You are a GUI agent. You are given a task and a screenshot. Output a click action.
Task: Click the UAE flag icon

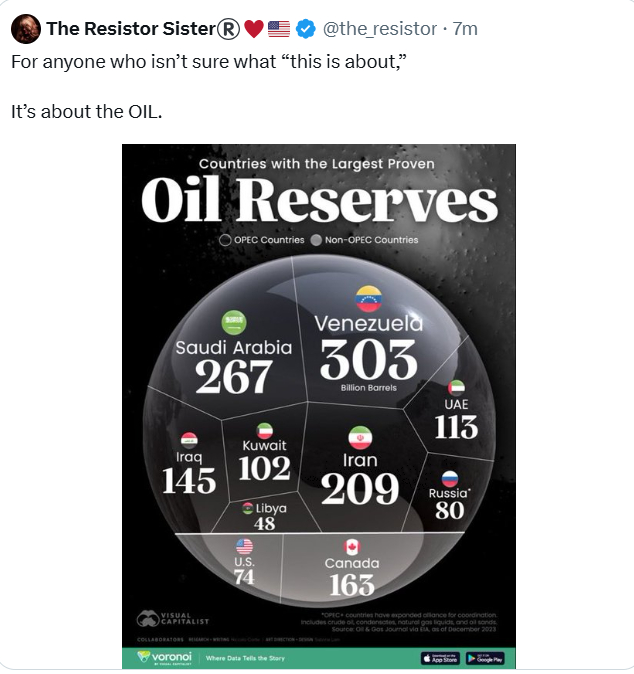pyautogui.click(x=456, y=387)
